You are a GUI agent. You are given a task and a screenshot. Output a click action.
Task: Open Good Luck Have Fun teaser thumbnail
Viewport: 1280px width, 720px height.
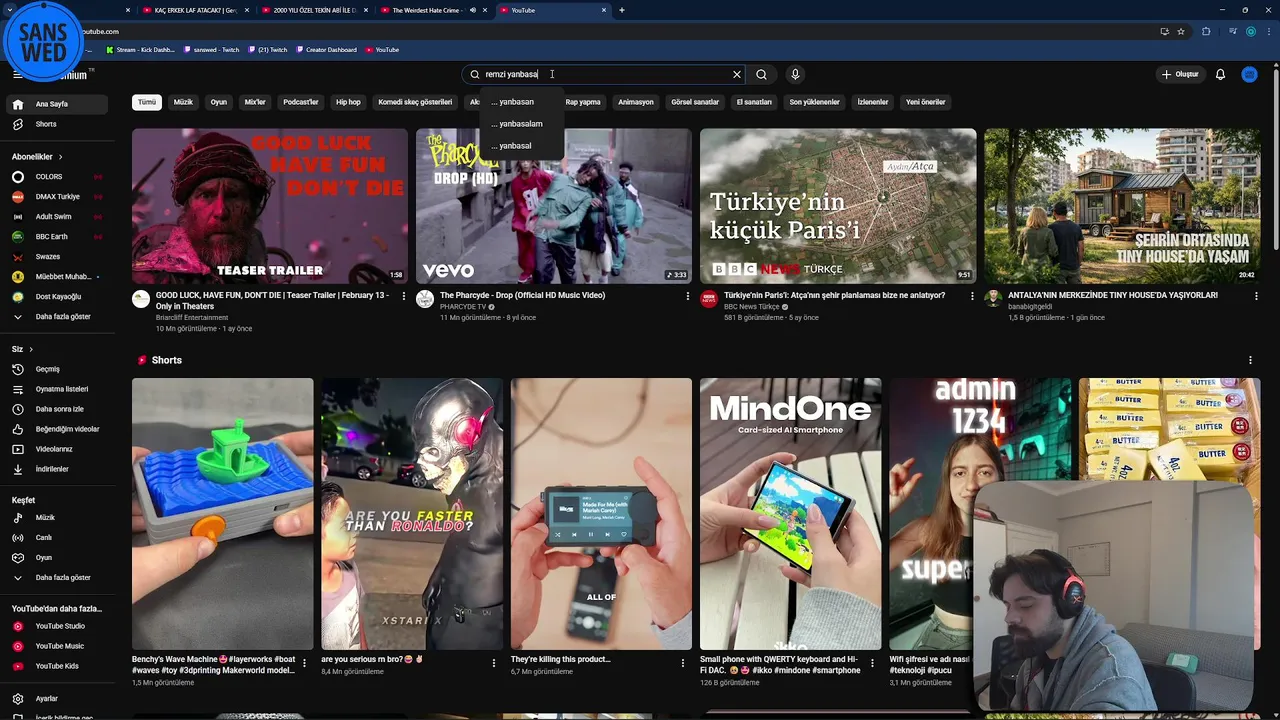[x=270, y=206]
